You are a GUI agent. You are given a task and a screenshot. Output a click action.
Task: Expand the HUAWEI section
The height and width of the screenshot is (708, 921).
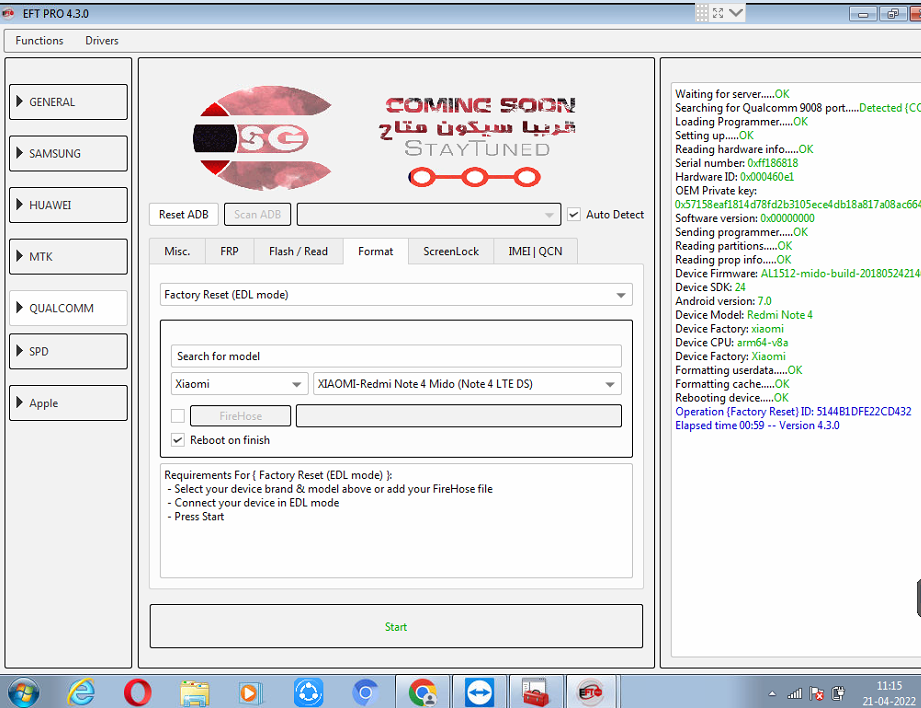pos(68,205)
